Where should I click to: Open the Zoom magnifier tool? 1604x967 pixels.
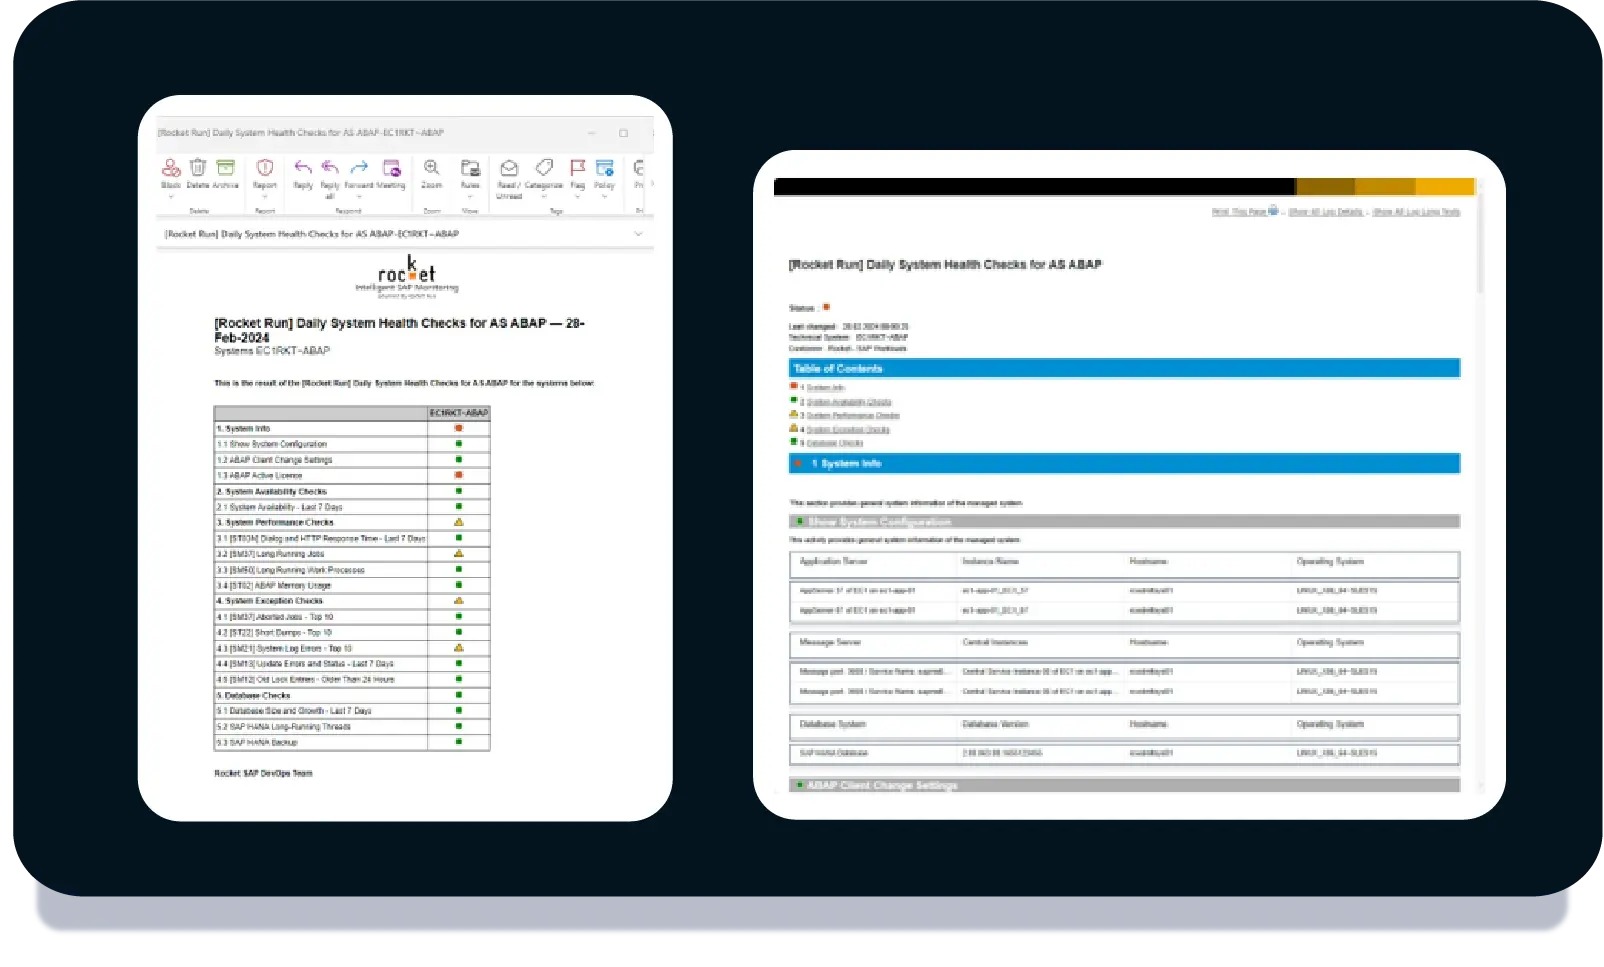click(432, 167)
